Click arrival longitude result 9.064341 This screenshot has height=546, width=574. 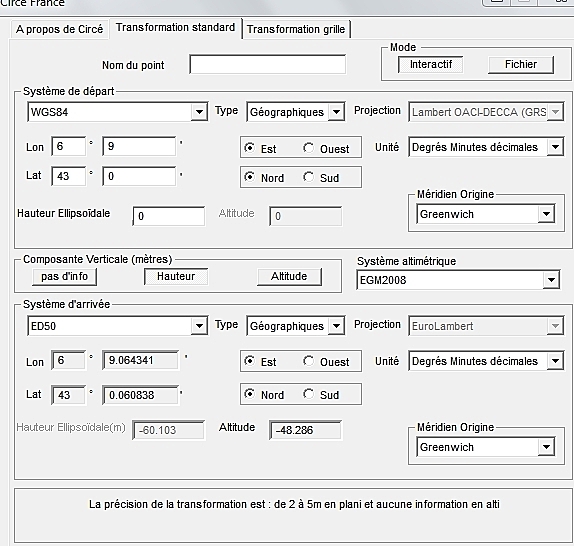point(141,360)
